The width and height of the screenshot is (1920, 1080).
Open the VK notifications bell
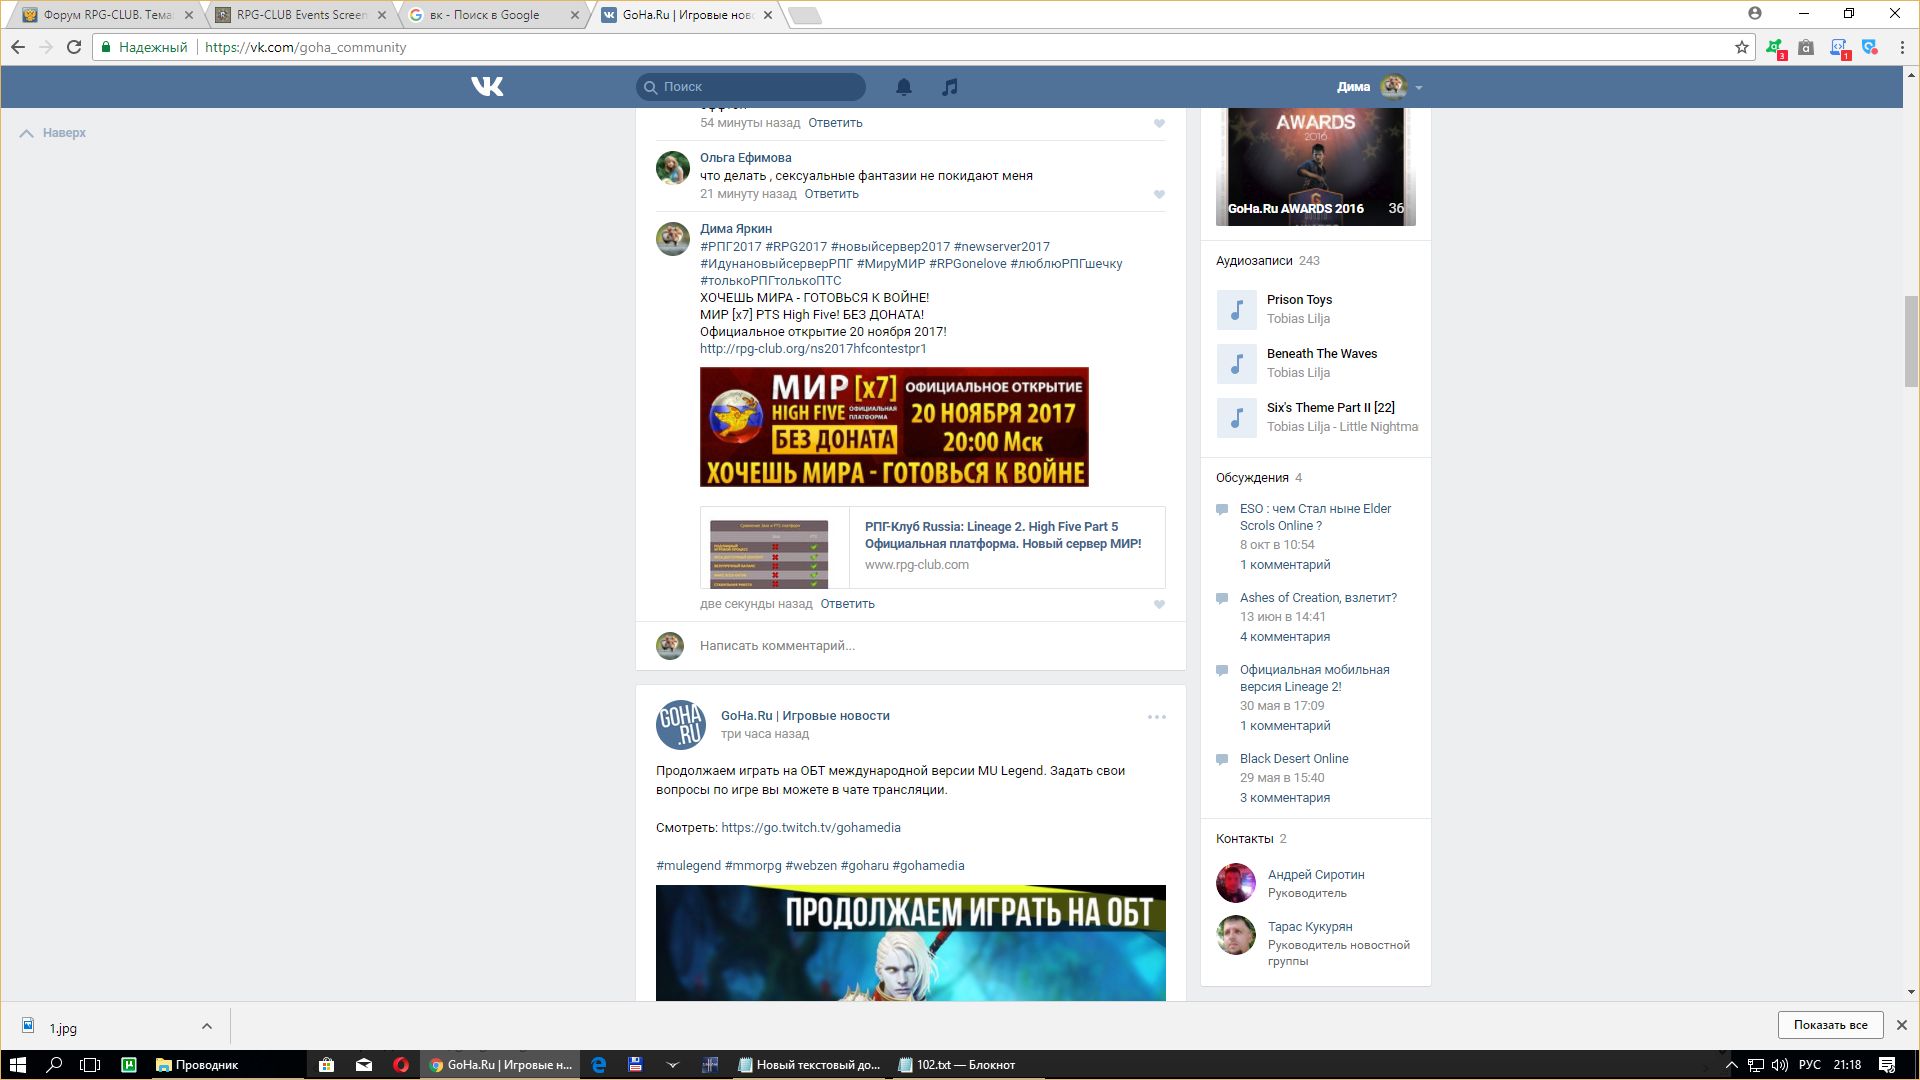point(903,87)
